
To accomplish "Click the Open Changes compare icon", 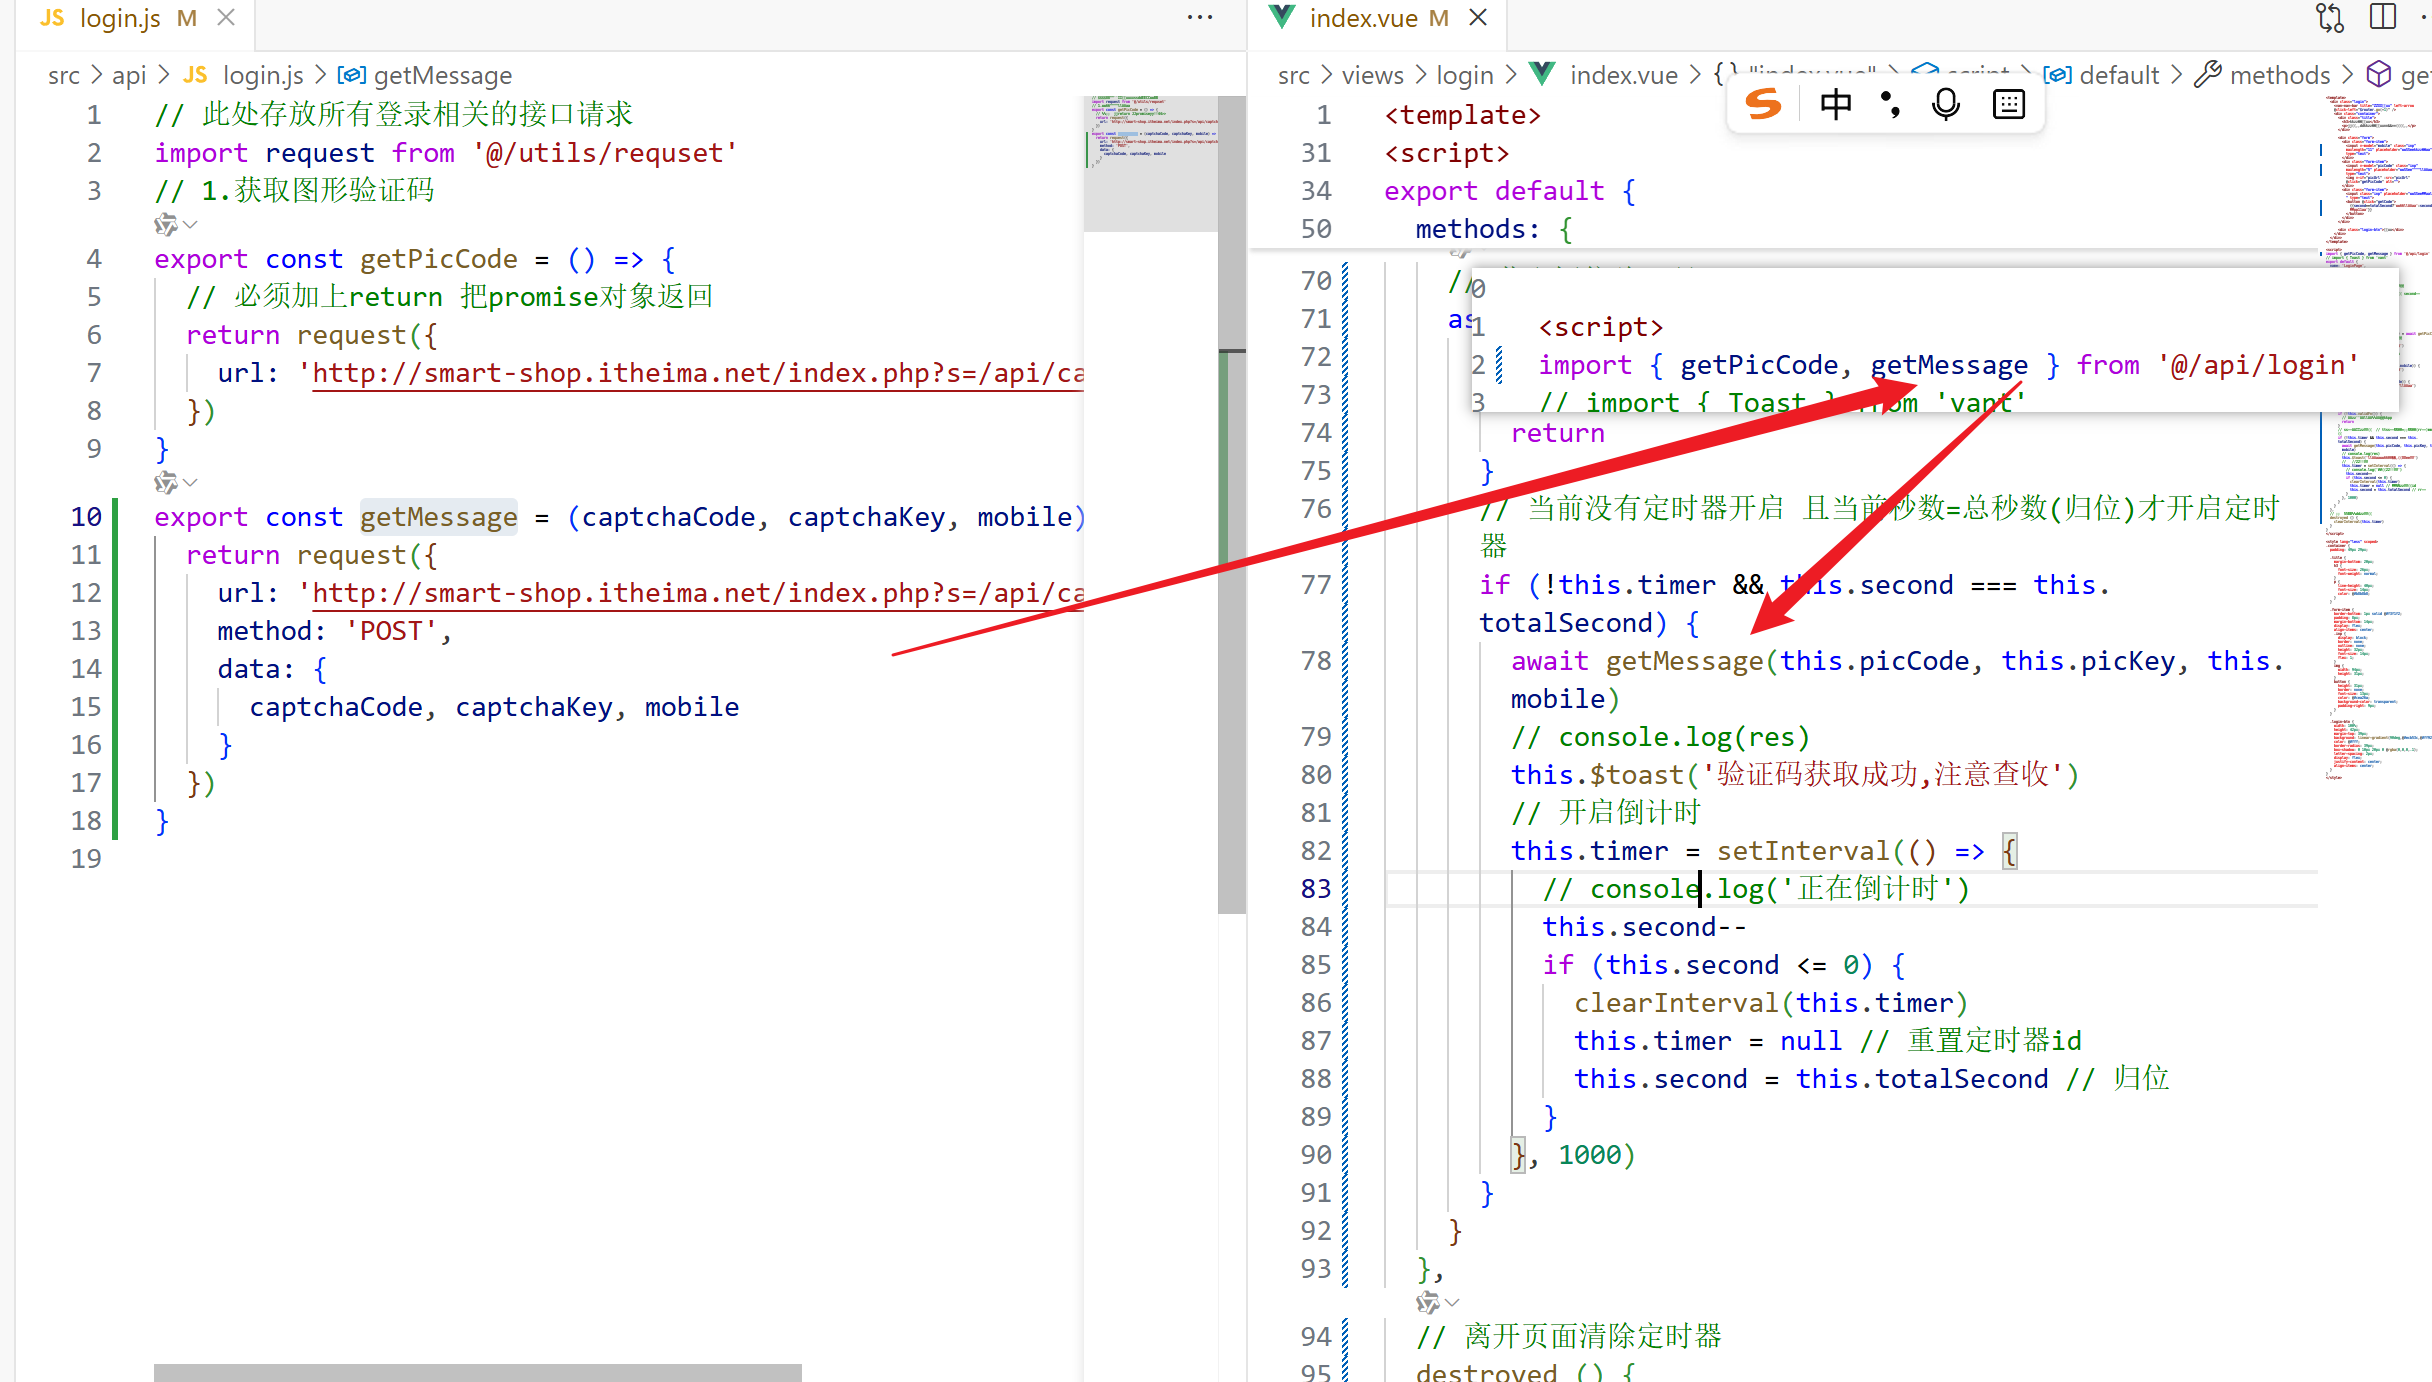I will pyautogui.click(x=2330, y=18).
